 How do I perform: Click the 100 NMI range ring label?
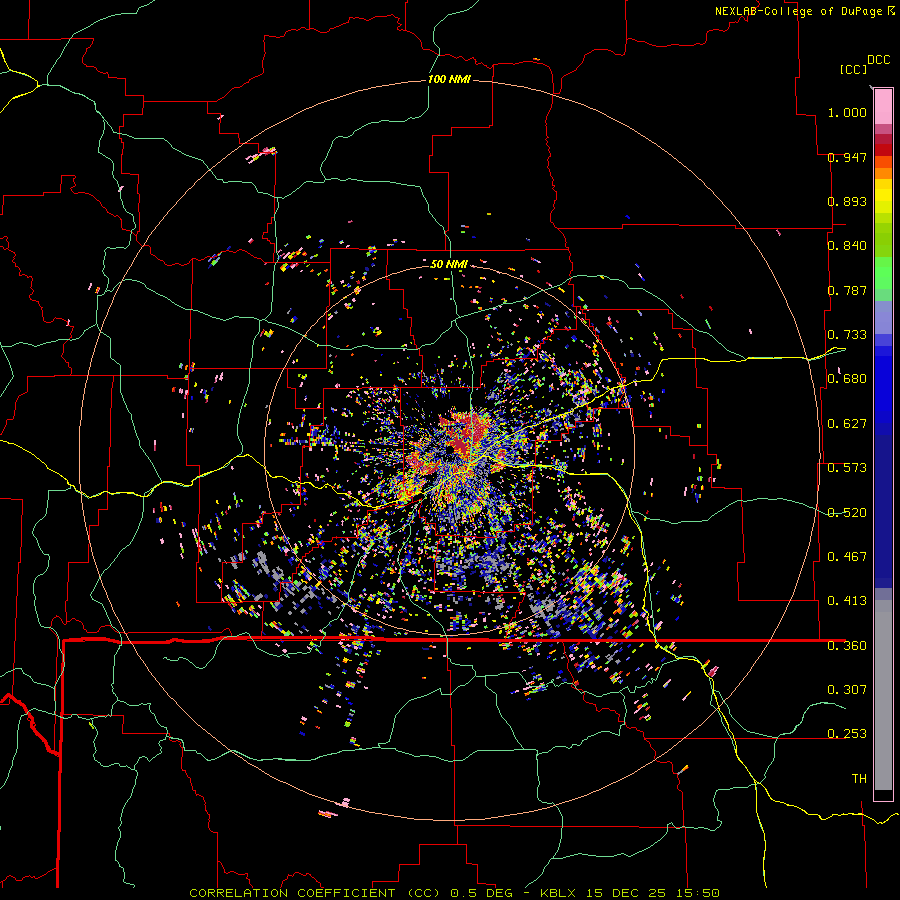[449, 79]
